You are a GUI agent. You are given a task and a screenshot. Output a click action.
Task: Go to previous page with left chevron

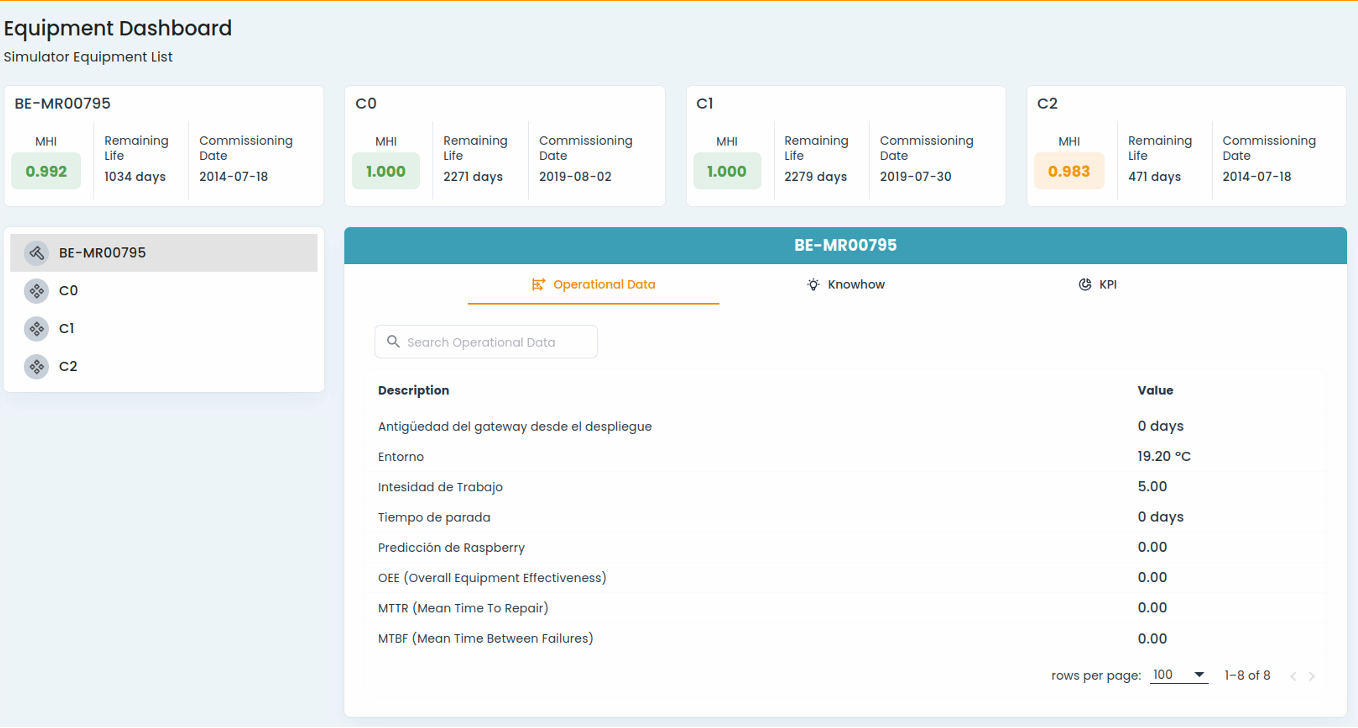1293,676
